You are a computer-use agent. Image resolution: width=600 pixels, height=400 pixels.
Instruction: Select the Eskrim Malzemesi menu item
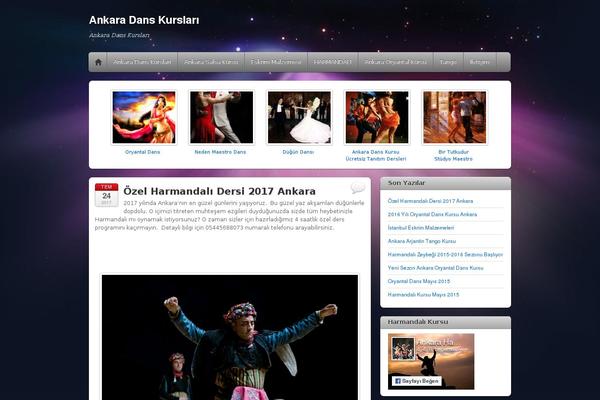(x=276, y=62)
